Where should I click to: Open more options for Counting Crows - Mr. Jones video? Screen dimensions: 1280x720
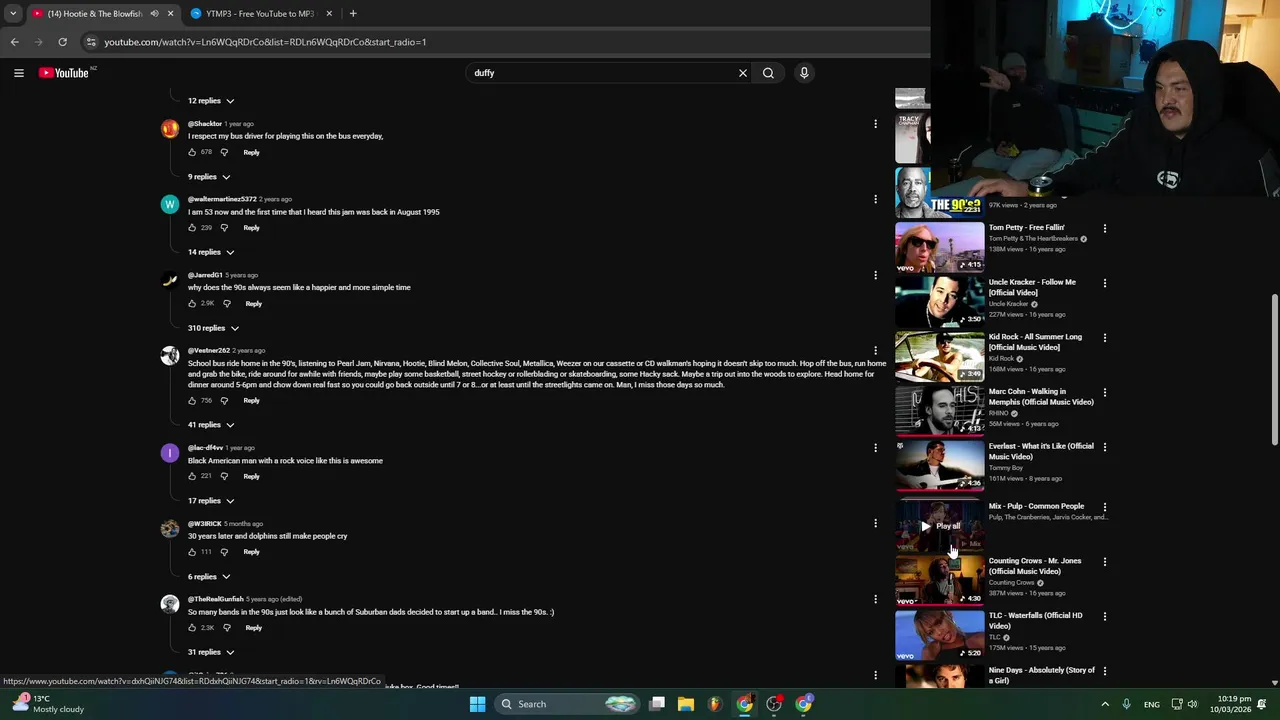click(1105, 562)
